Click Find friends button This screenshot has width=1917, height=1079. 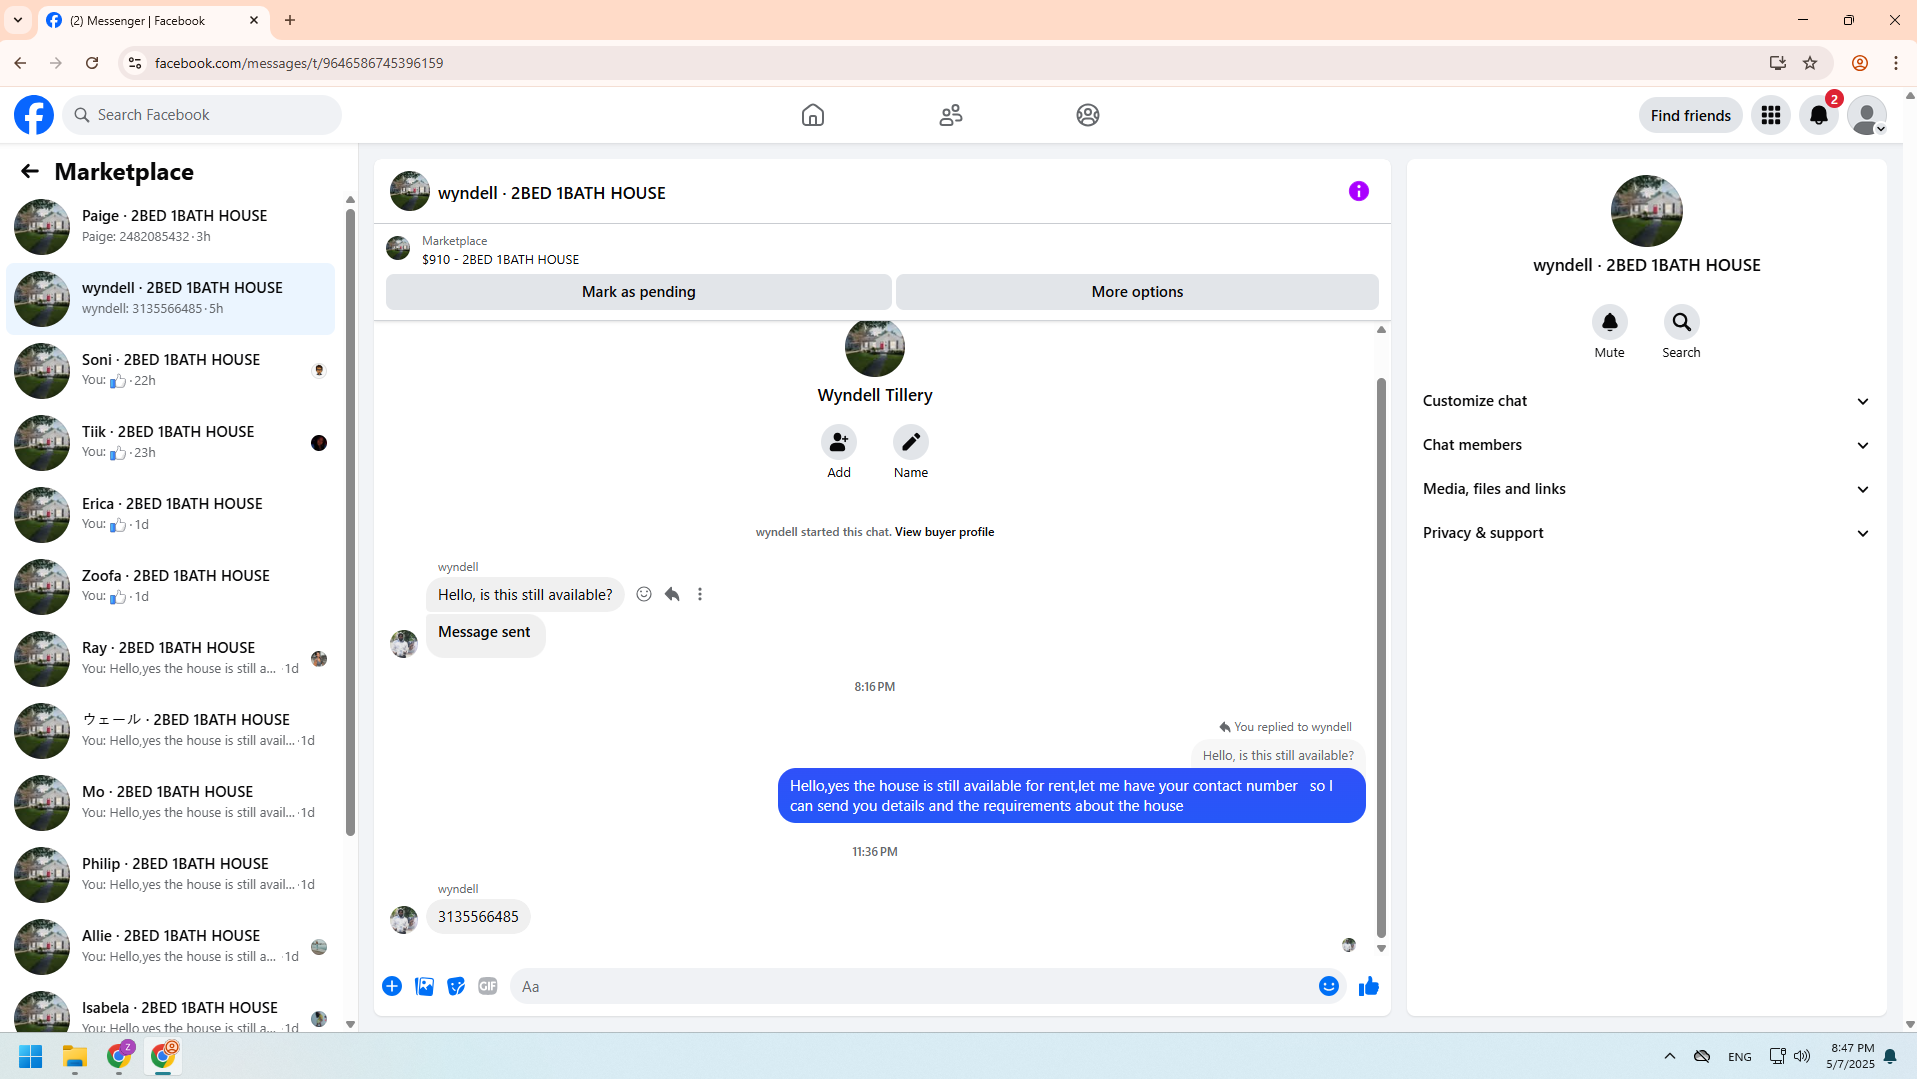(1690, 115)
